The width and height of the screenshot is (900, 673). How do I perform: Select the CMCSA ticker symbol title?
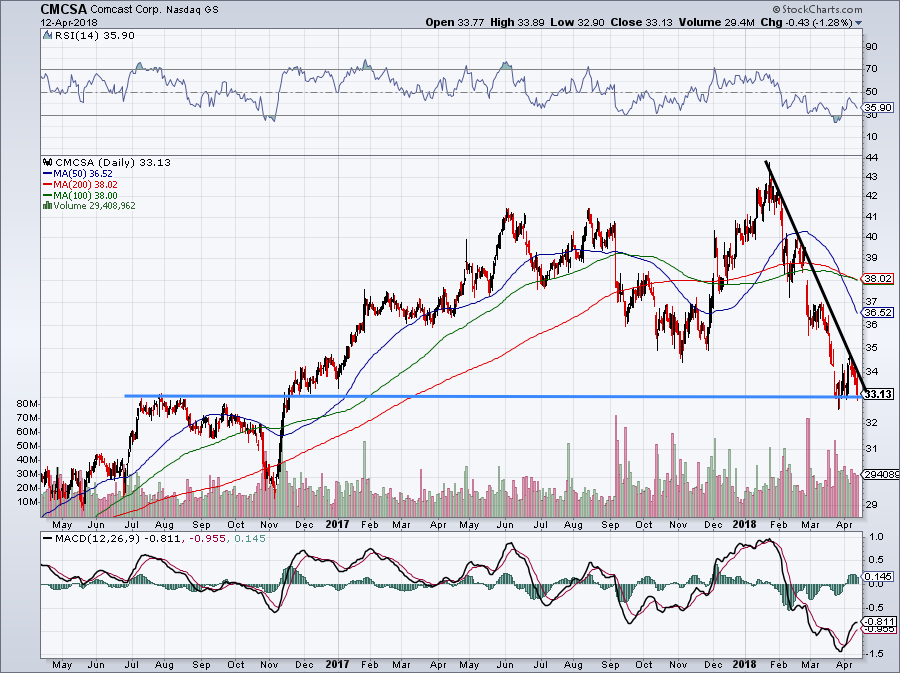pos(64,10)
